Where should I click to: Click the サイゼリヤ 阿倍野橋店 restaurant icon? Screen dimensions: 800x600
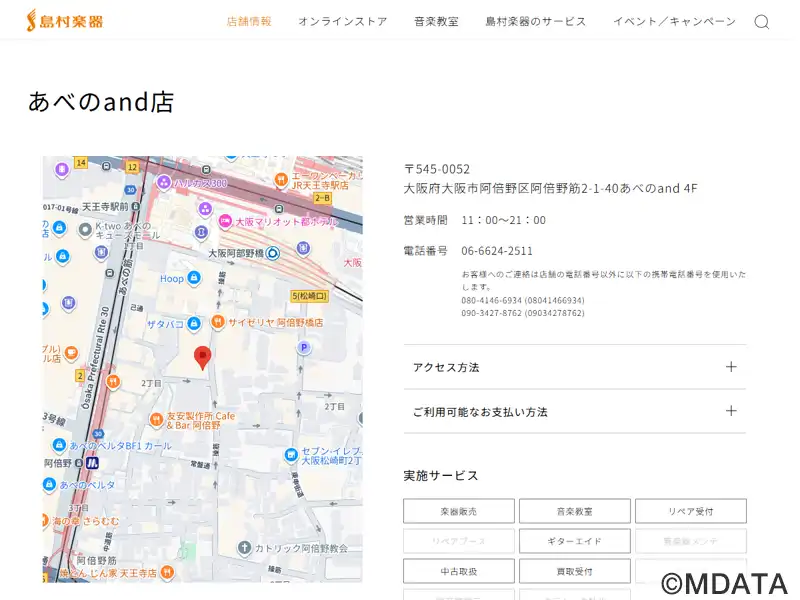218,322
